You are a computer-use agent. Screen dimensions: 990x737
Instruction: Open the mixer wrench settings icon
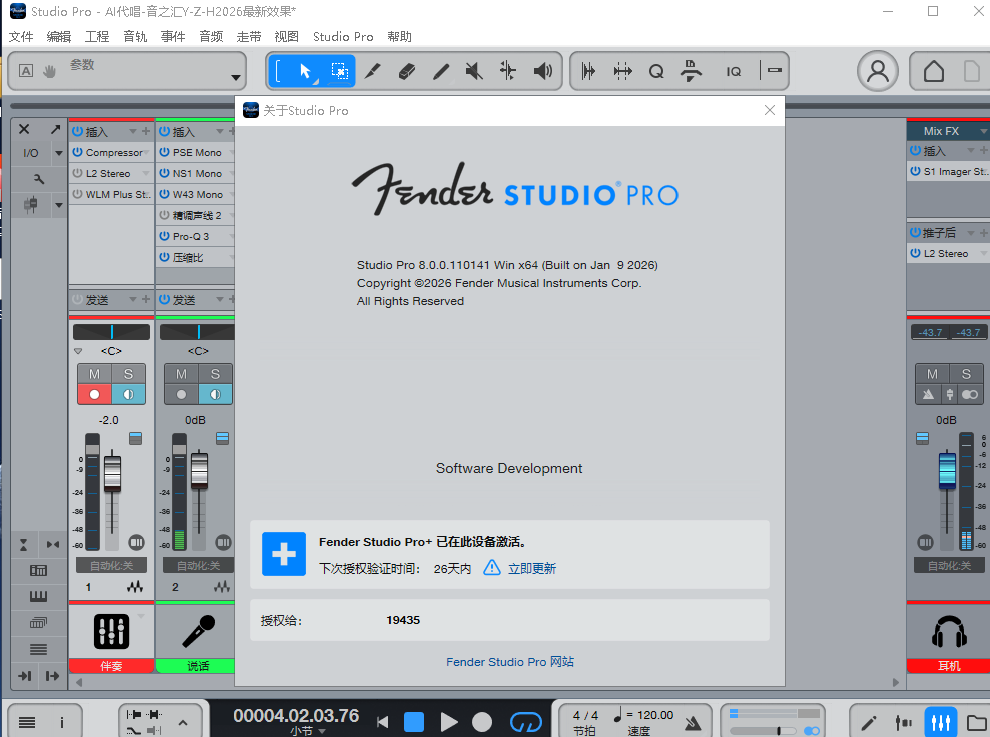click(39, 179)
